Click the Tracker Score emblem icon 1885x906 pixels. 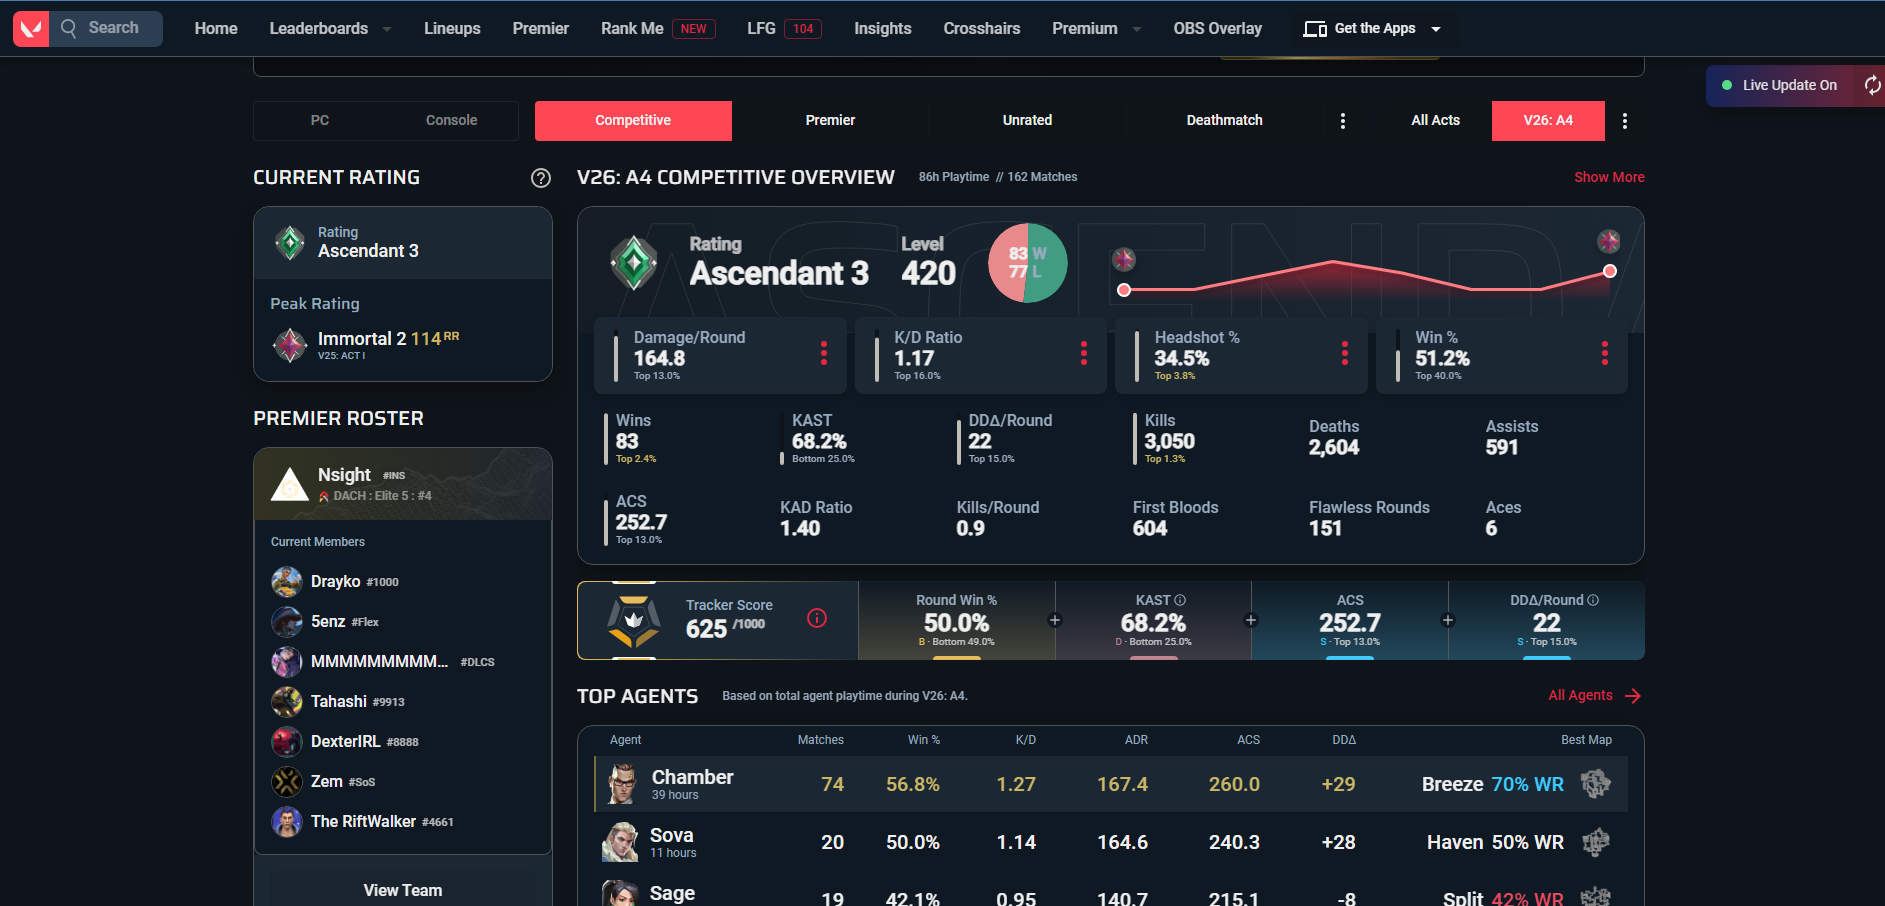click(x=634, y=621)
